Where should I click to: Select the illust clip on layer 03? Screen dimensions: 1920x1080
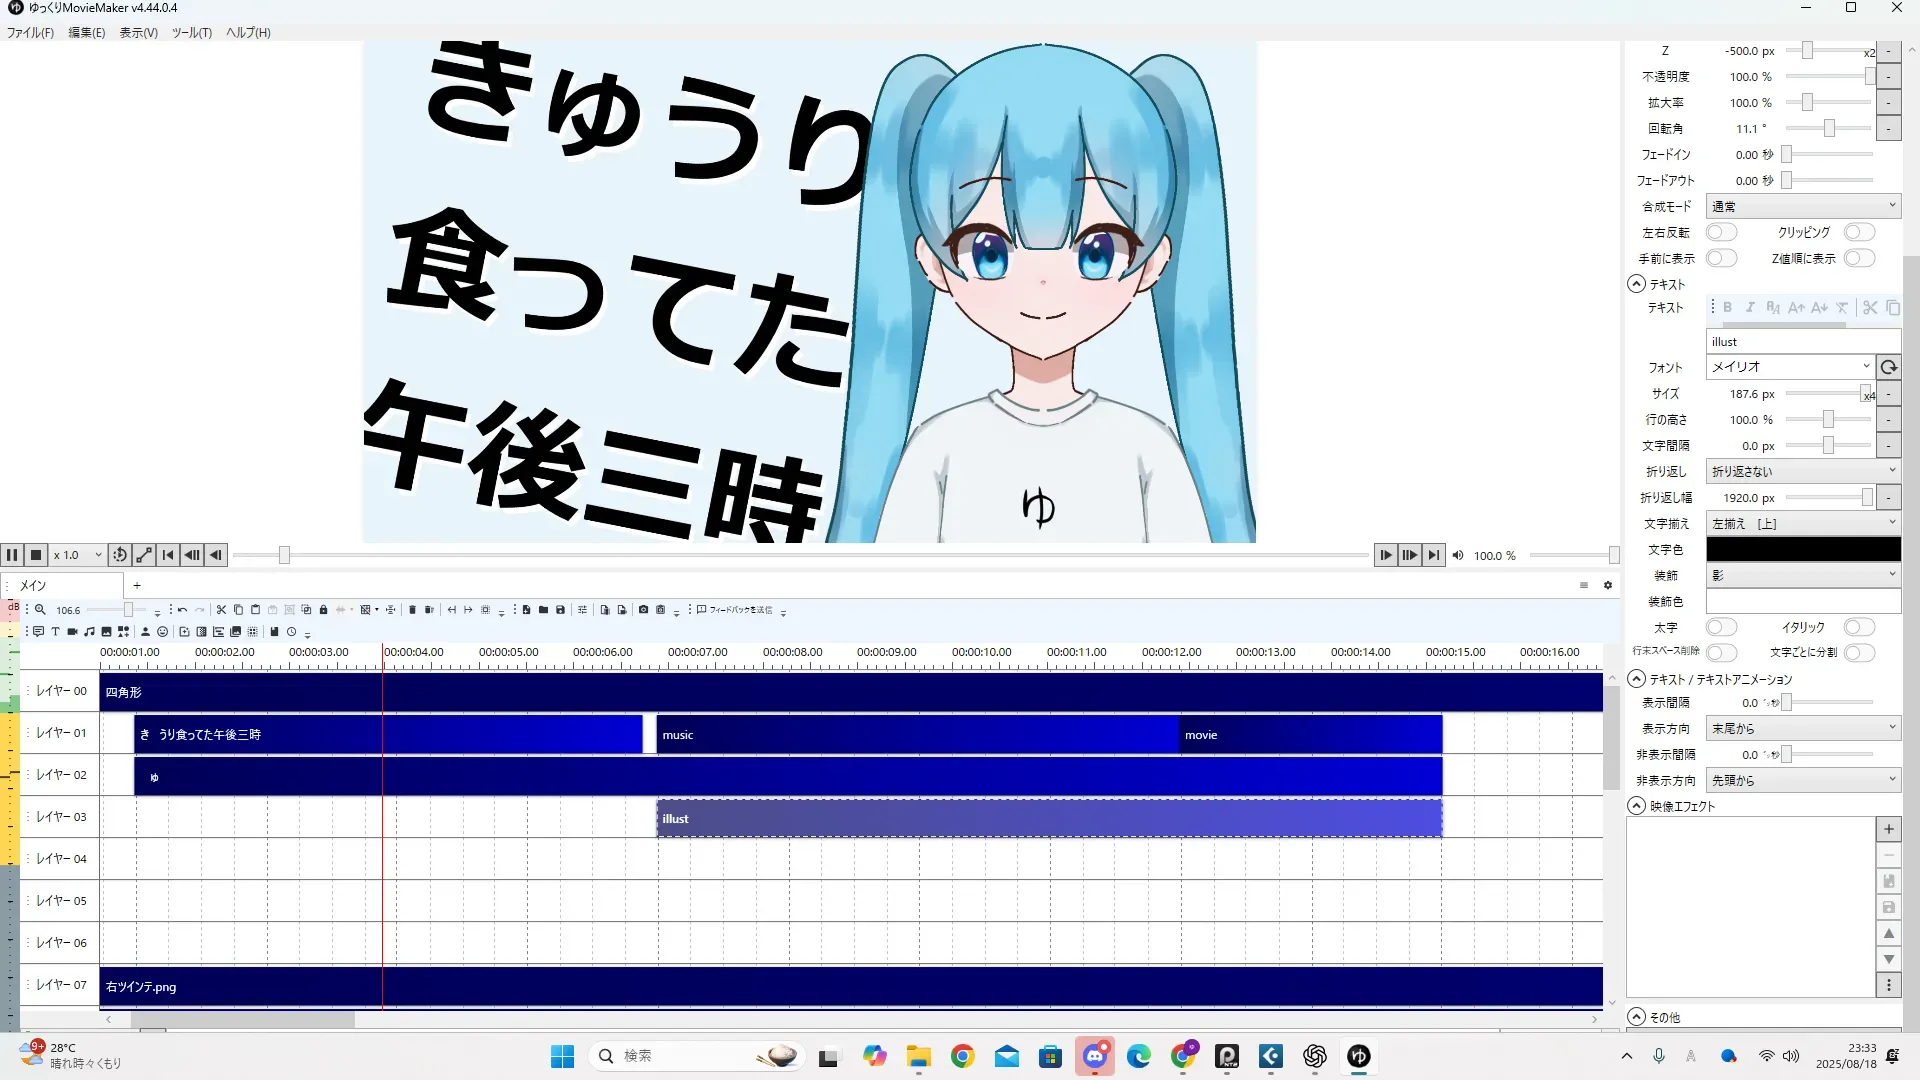pyautogui.click(x=1048, y=819)
